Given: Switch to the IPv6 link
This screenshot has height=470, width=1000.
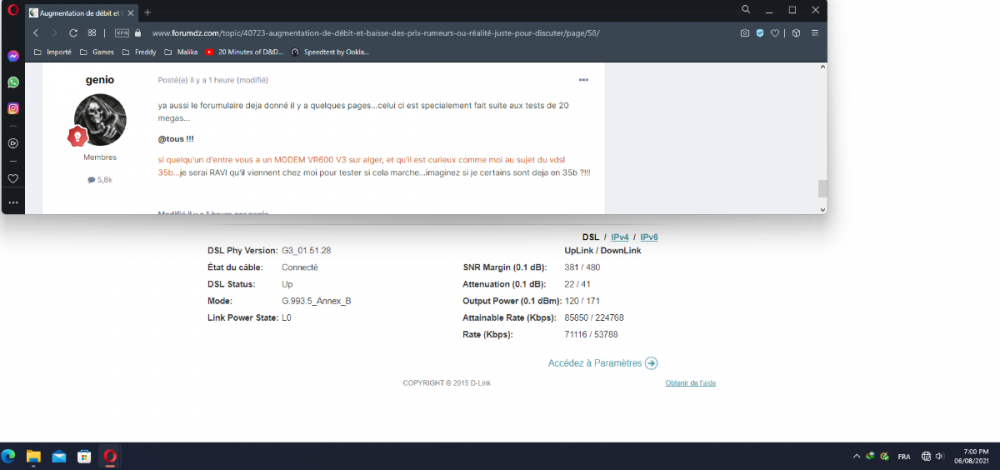Looking at the screenshot, I should (x=649, y=237).
